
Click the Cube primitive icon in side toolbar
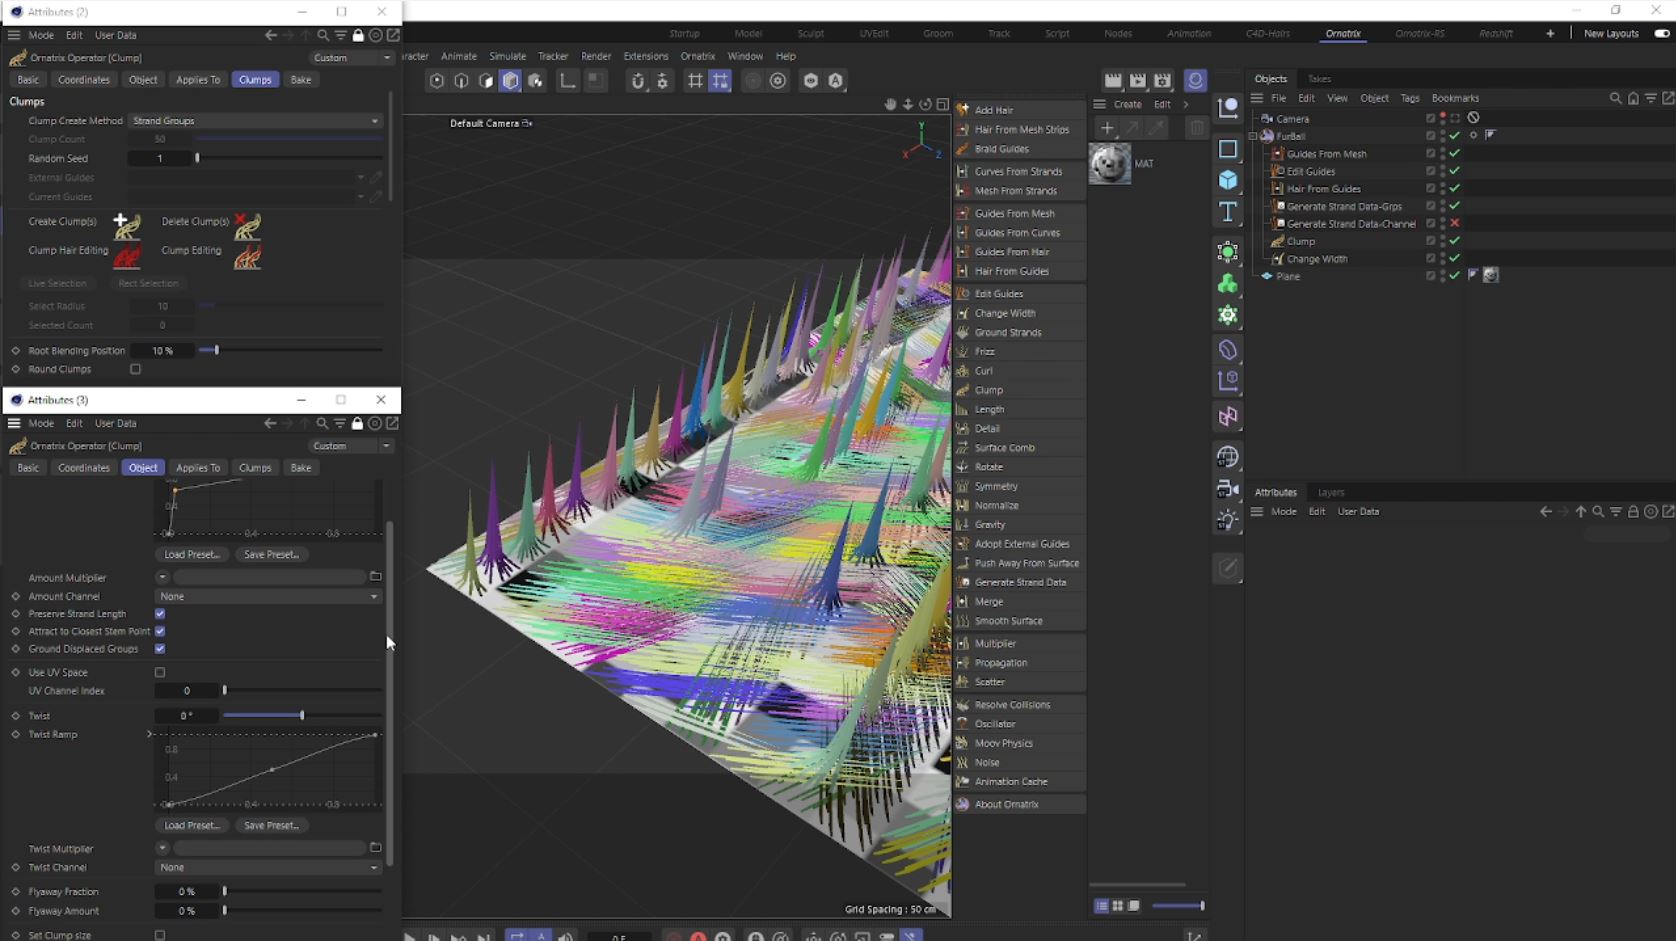pos(1228,180)
